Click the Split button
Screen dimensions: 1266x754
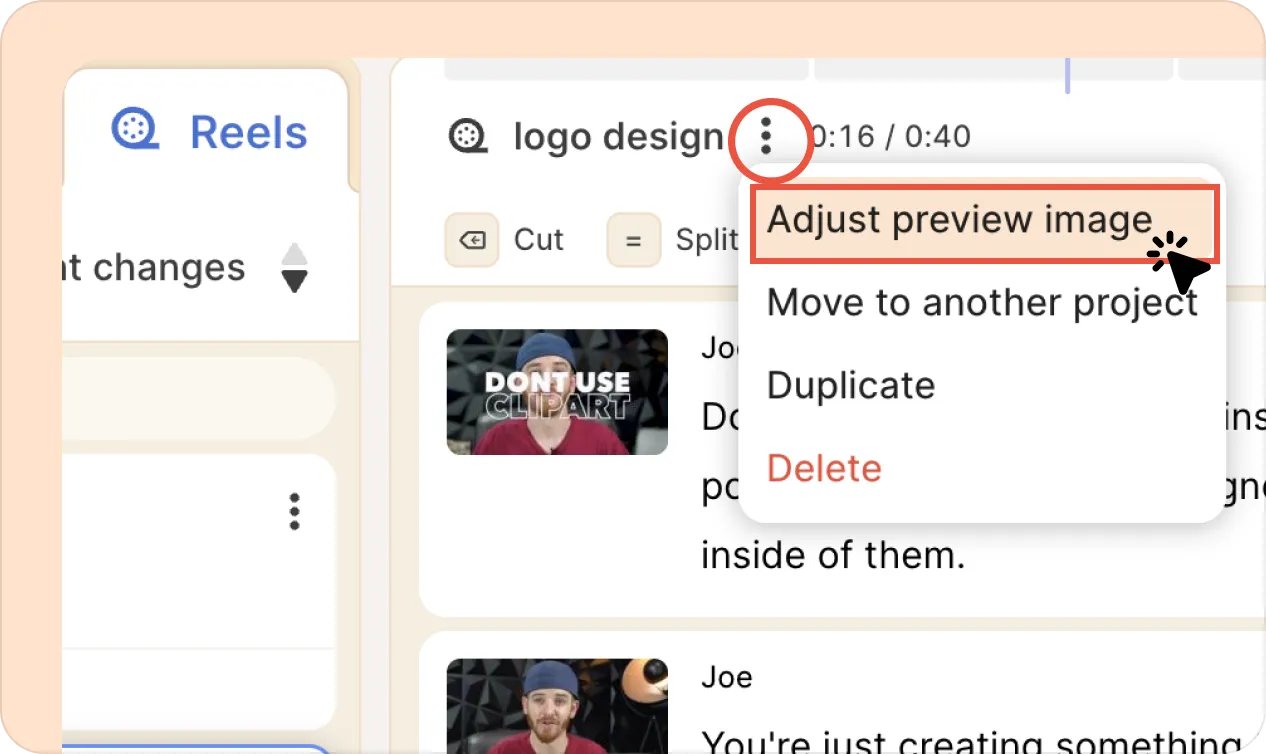(x=673, y=240)
